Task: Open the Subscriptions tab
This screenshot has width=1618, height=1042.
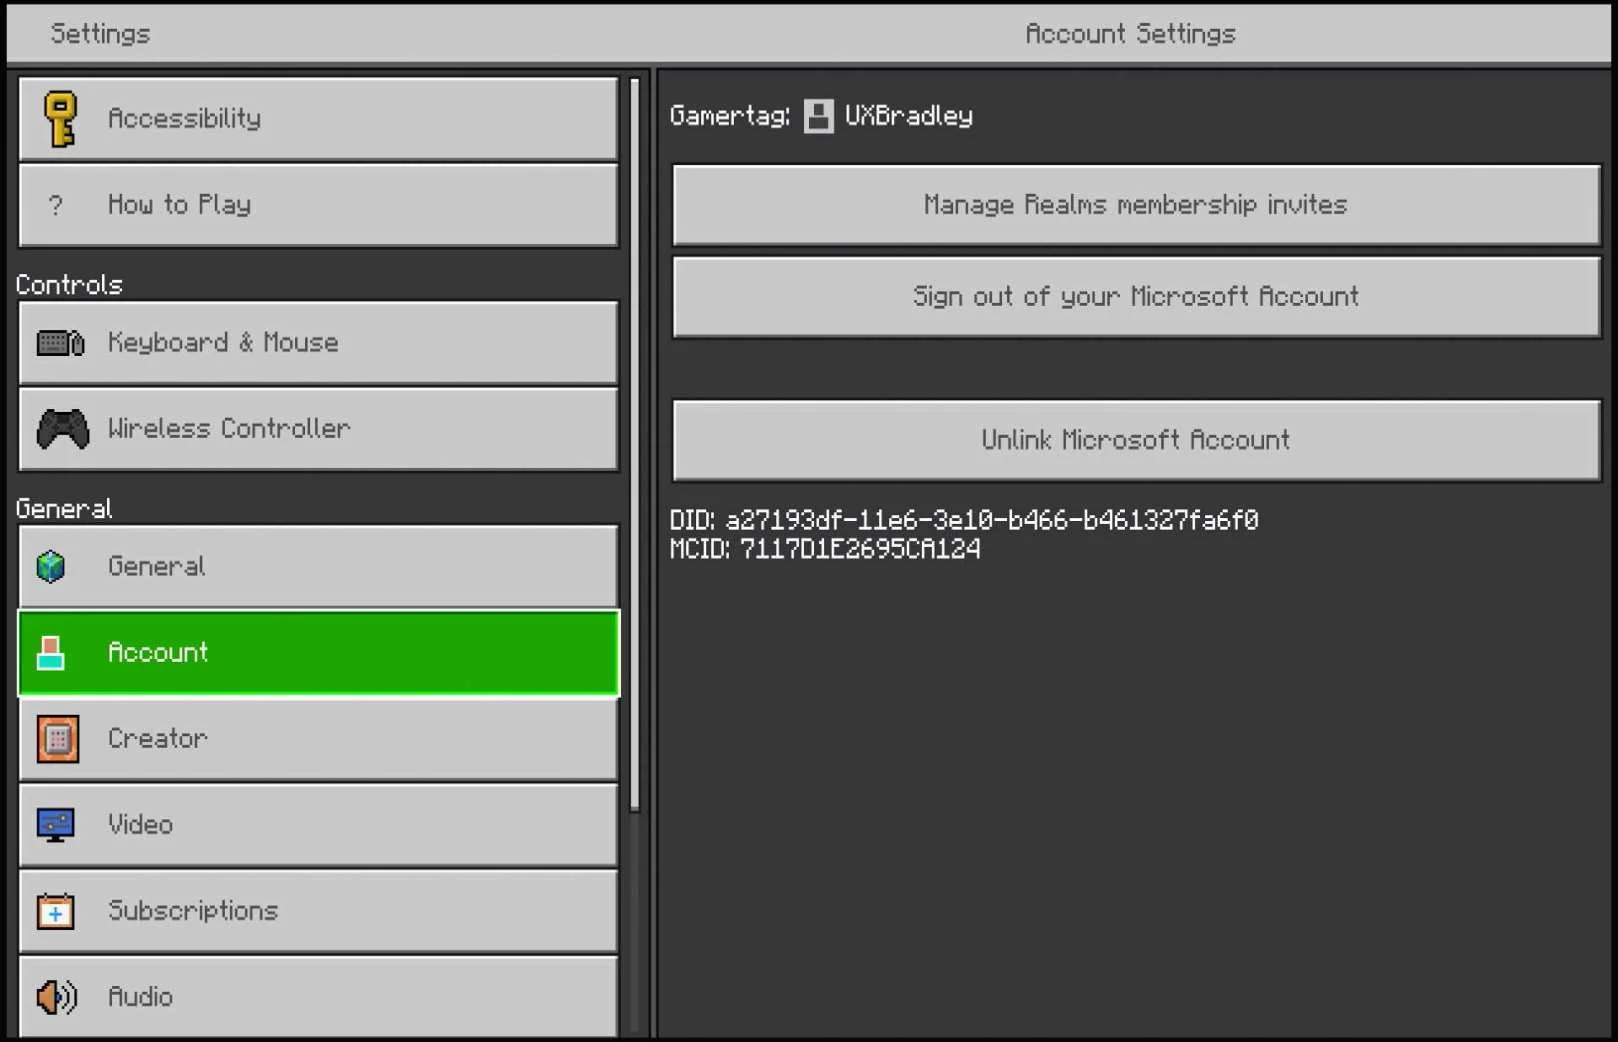Action: click(x=318, y=911)
